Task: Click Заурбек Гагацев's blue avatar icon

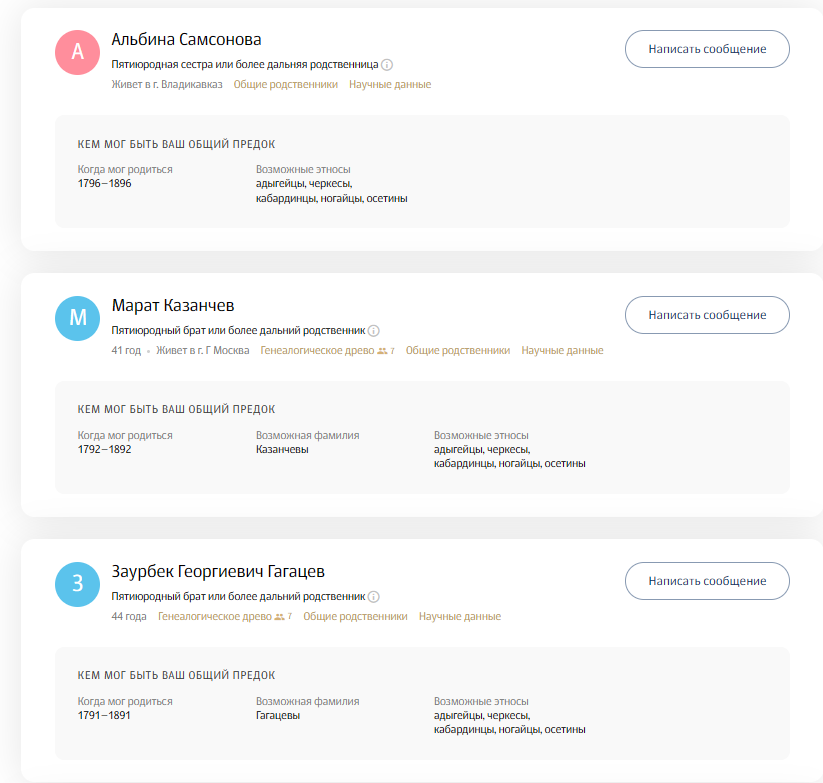Action: [78, 584]
